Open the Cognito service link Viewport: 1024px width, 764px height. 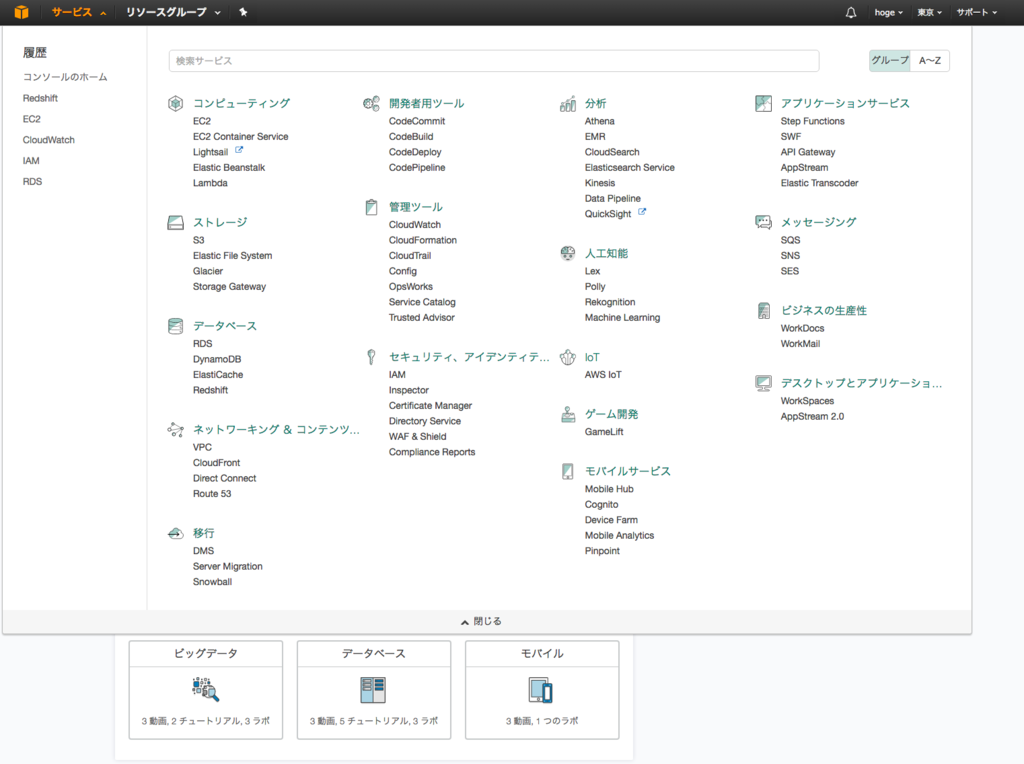[601, 505]
